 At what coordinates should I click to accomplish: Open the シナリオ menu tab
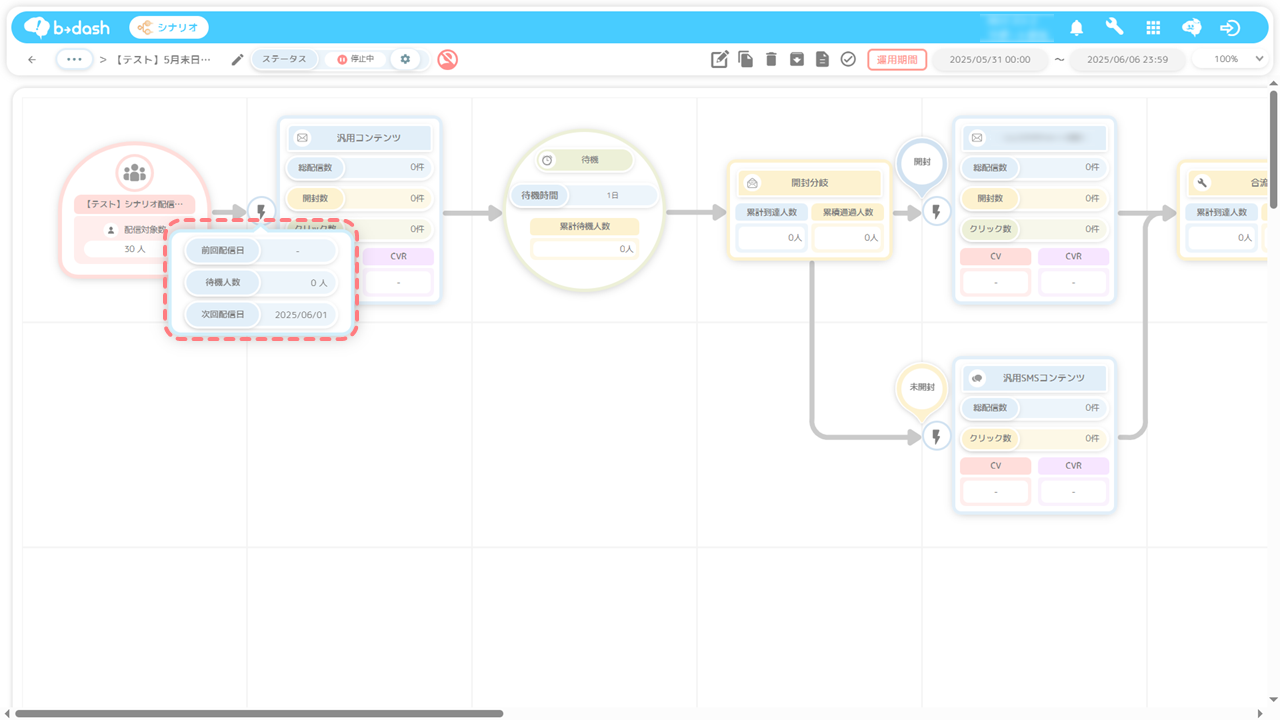[x=169, y=28]
